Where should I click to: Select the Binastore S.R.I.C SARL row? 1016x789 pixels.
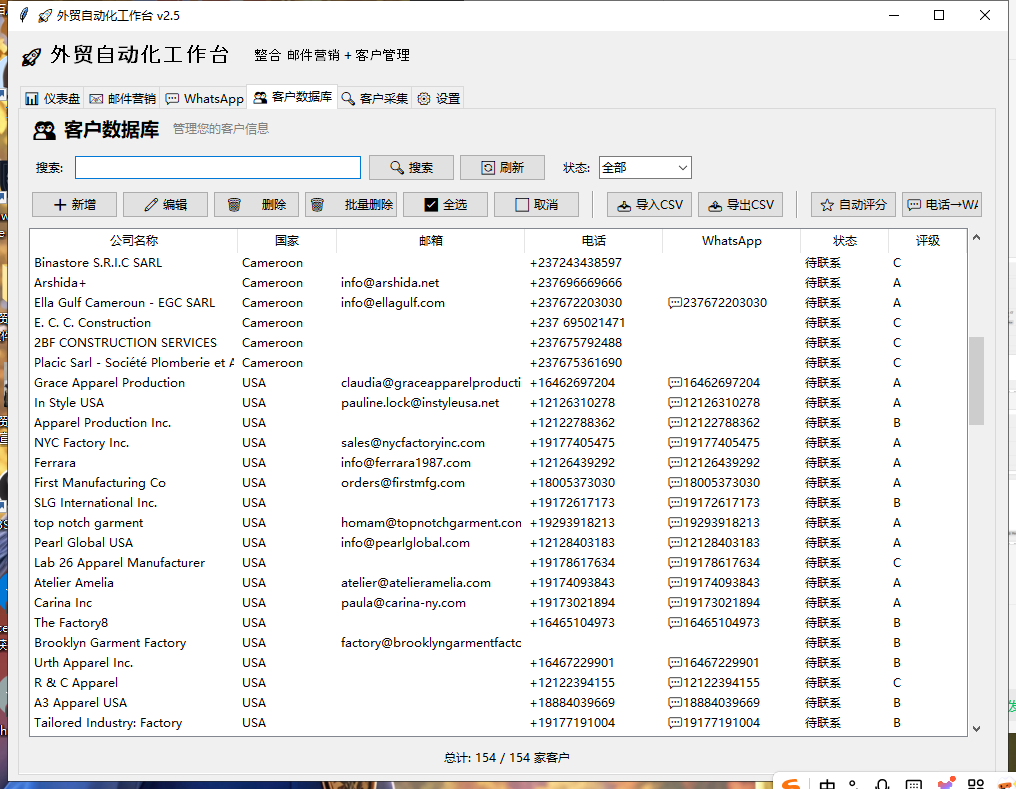498,262
